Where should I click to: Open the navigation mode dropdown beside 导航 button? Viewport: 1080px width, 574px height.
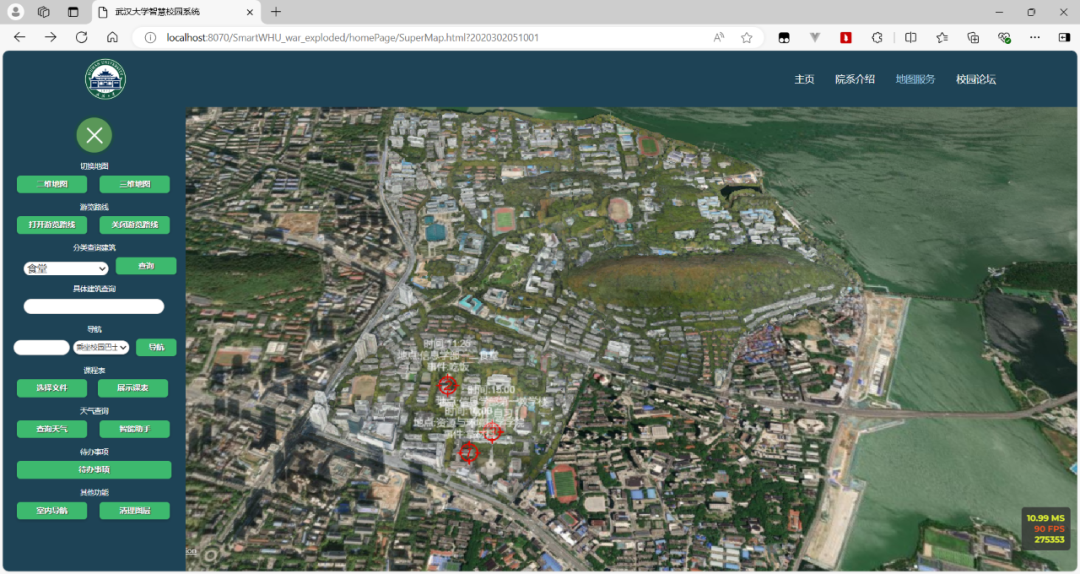(101, 347)
